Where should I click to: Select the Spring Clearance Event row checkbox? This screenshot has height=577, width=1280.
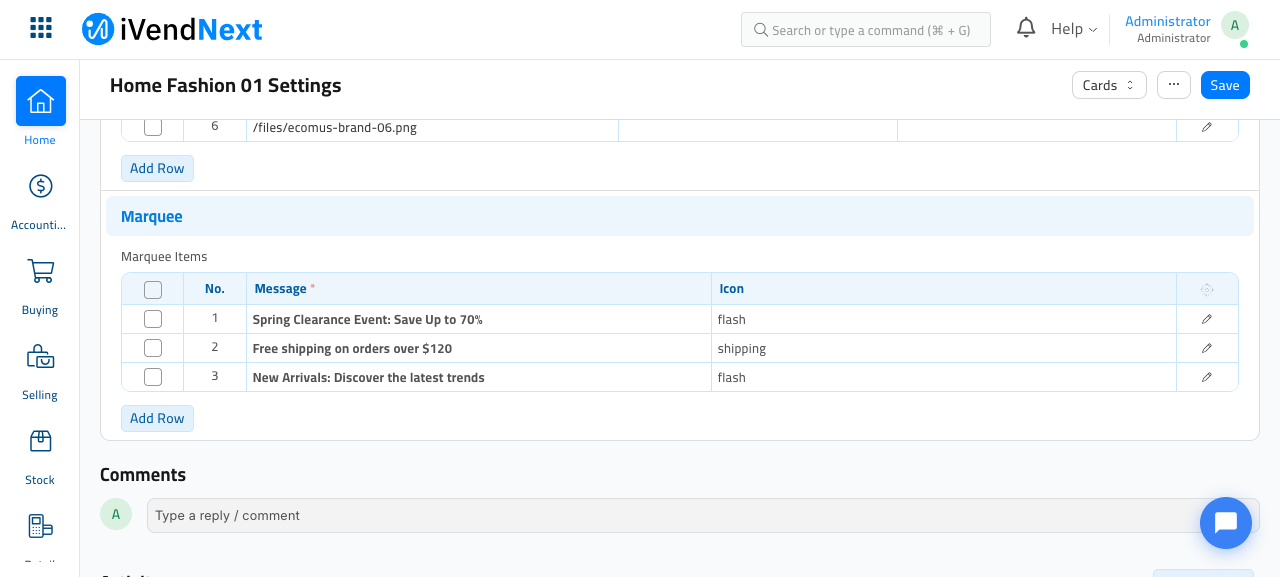pos(153,319)
